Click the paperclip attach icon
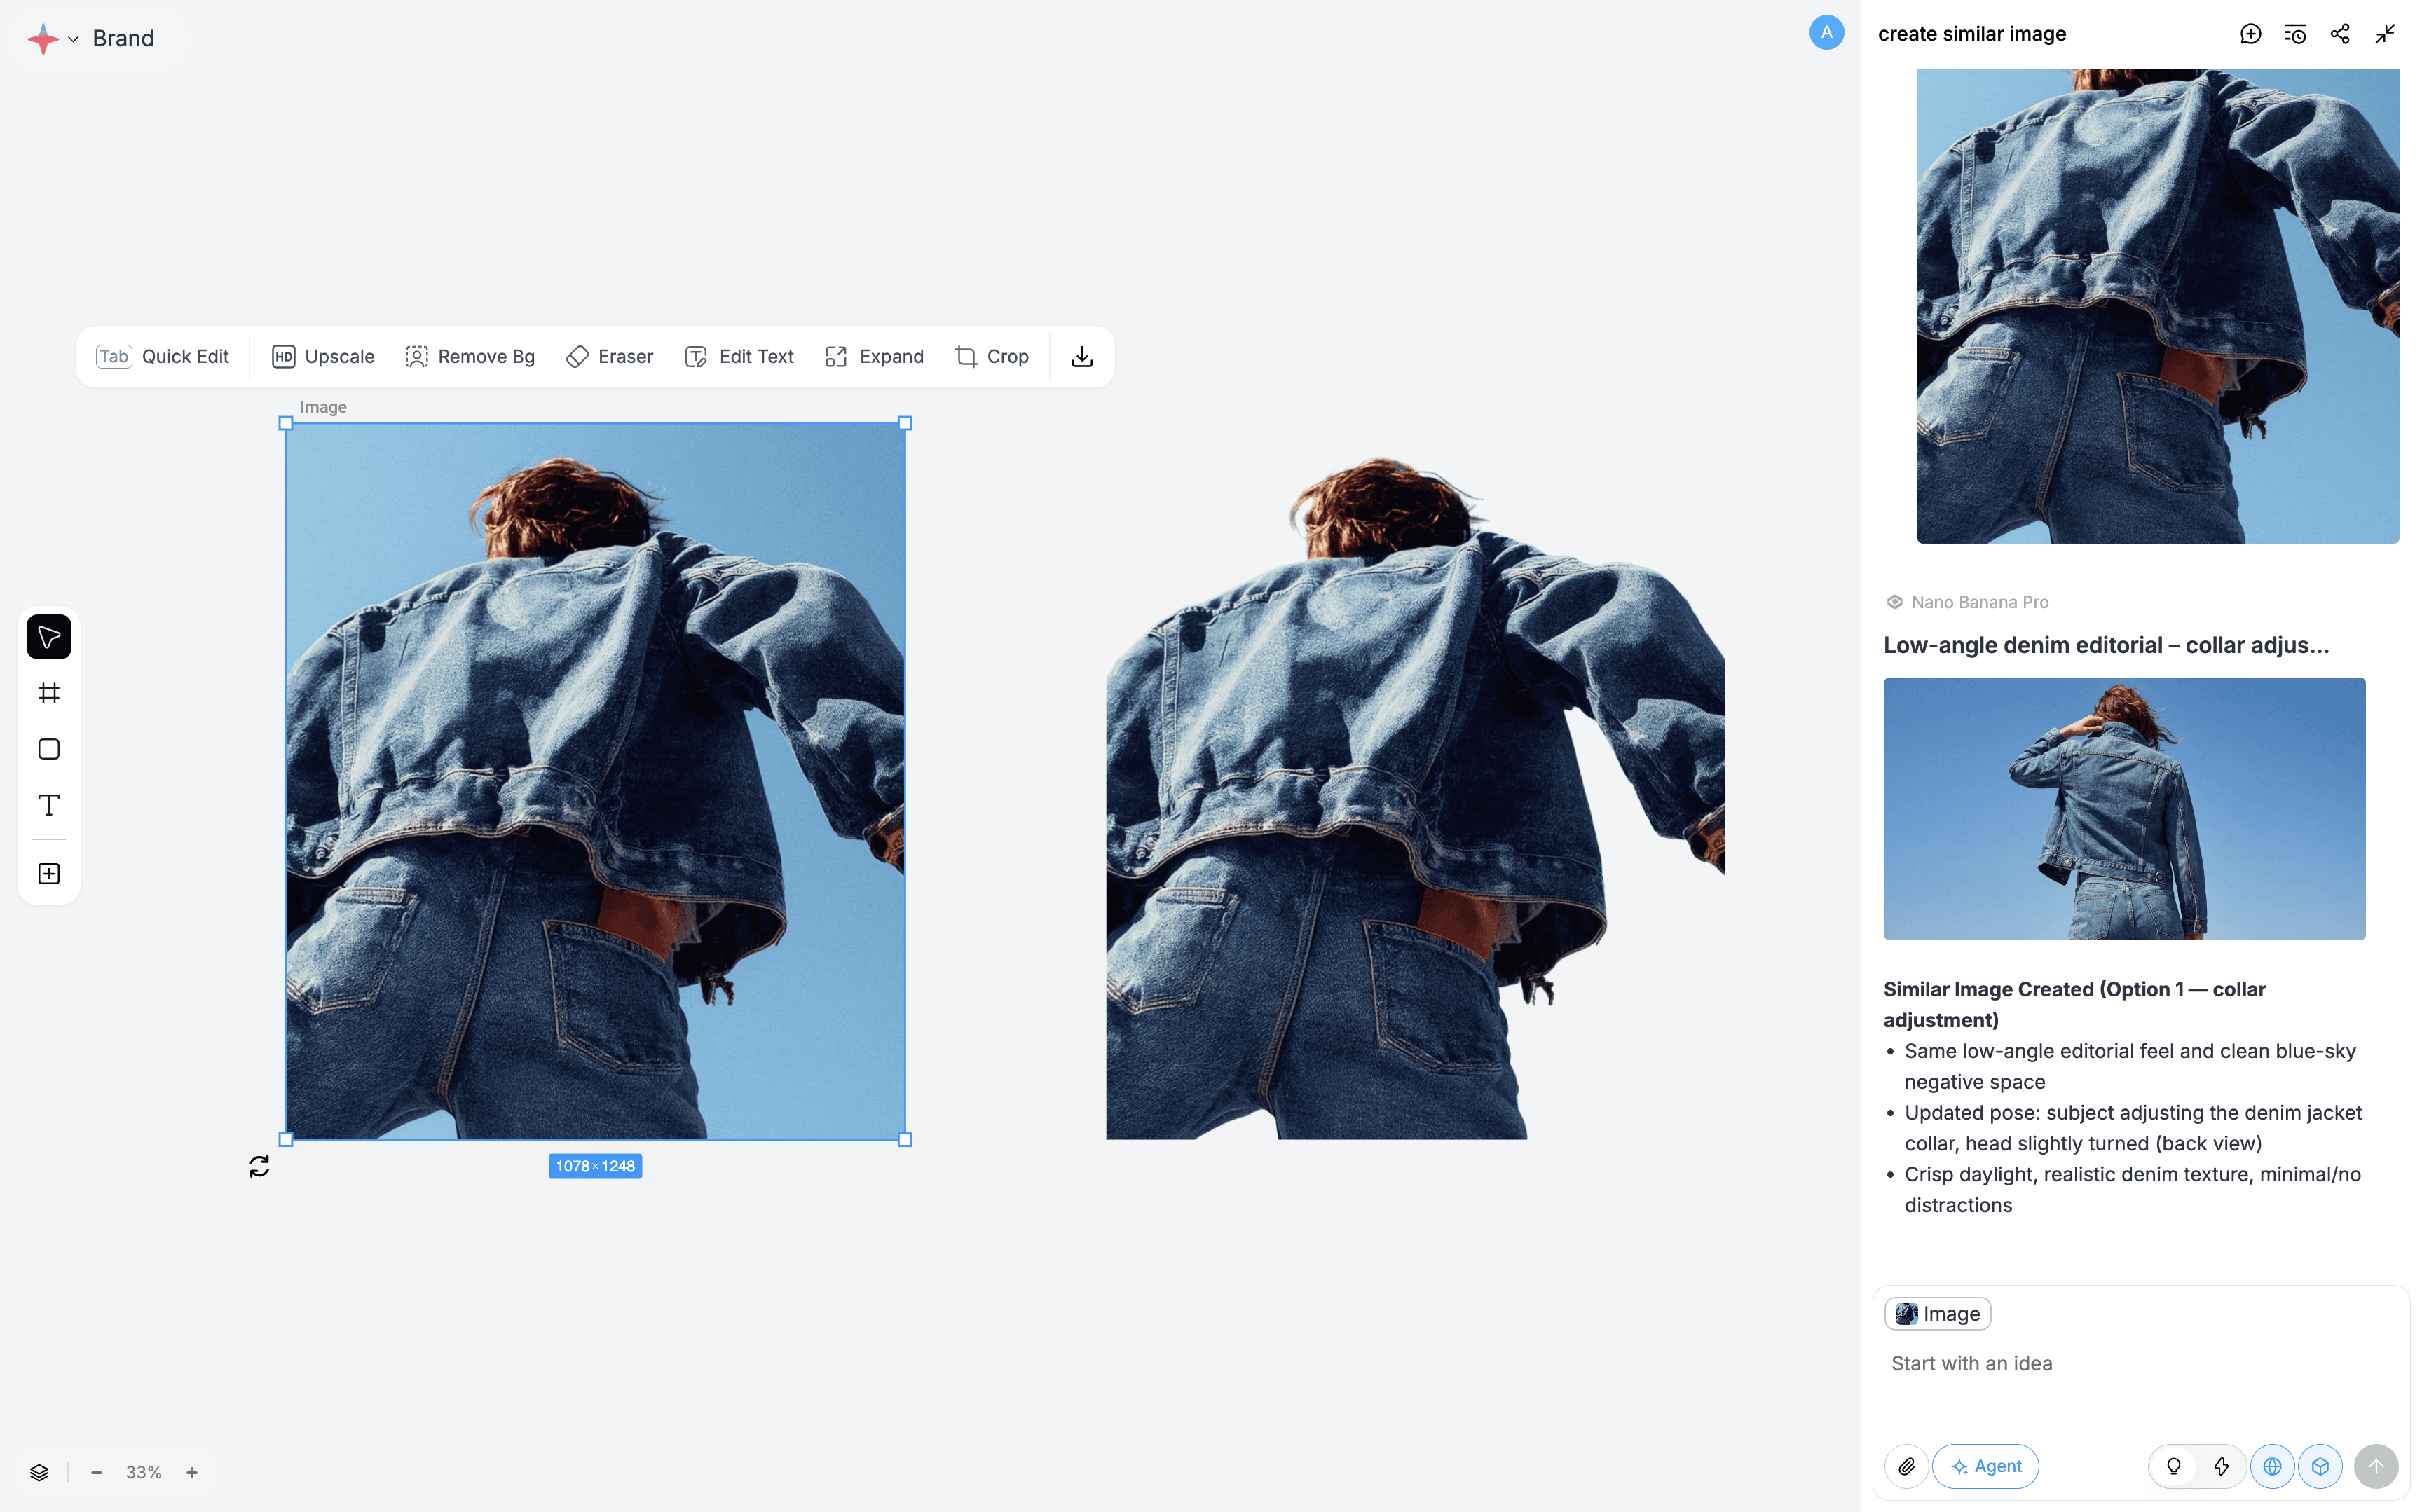This screenshot has width=2422, height=1512. tap(1907, 1466)
